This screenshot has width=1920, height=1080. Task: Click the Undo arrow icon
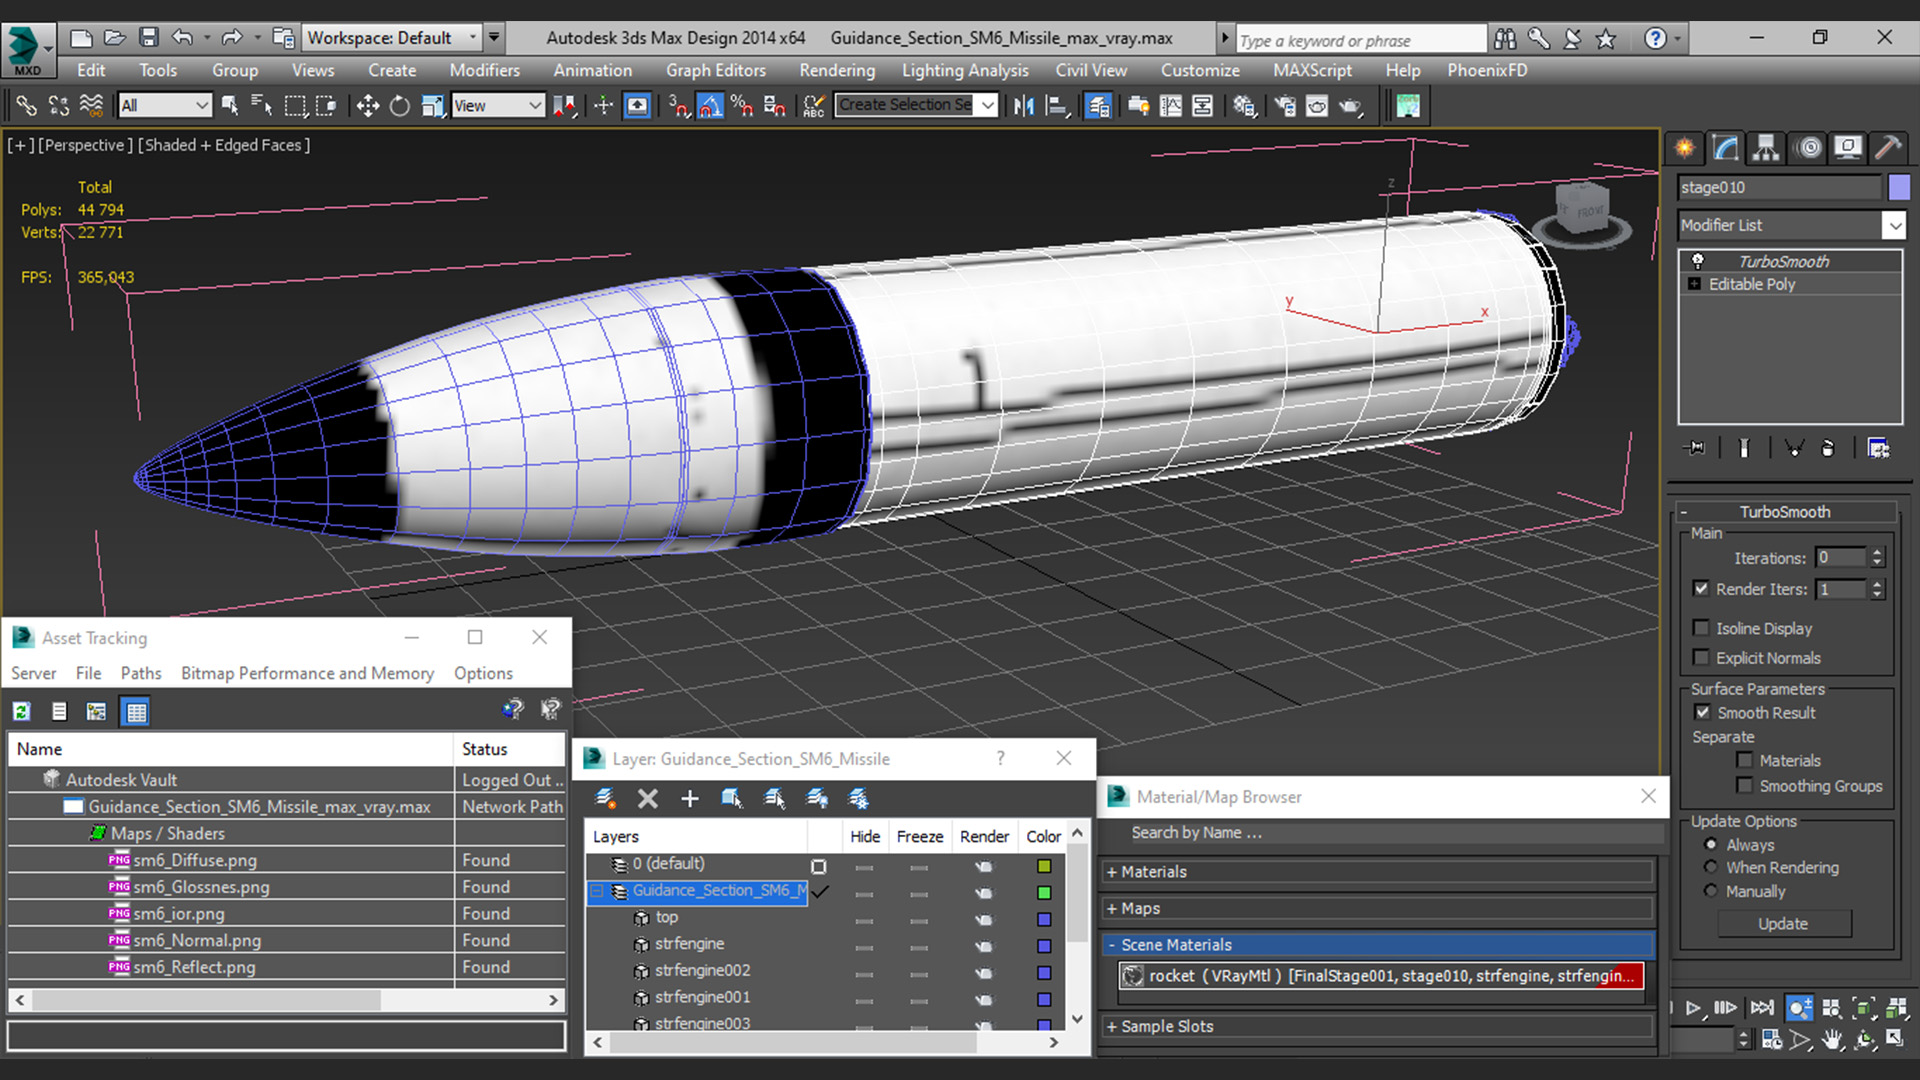[182, 38]
